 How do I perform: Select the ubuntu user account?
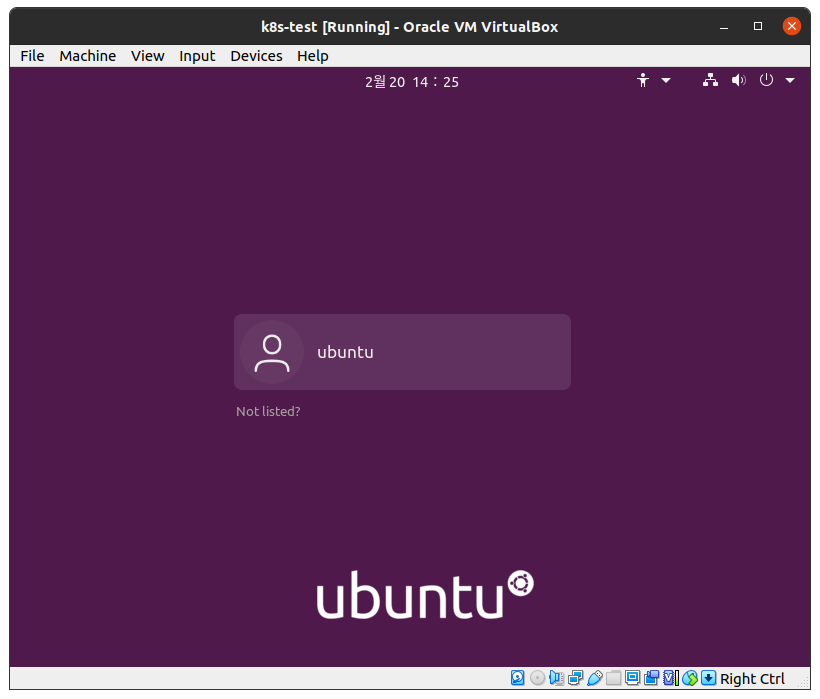coord(402,352)
